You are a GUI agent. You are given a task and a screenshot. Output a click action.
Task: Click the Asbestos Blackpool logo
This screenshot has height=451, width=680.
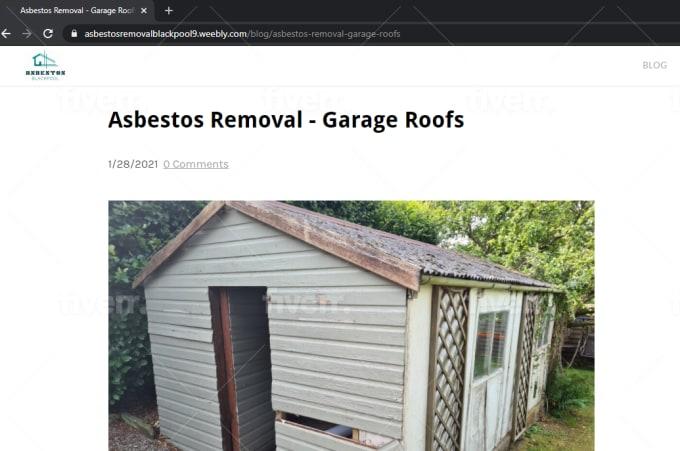coord(45,66)
